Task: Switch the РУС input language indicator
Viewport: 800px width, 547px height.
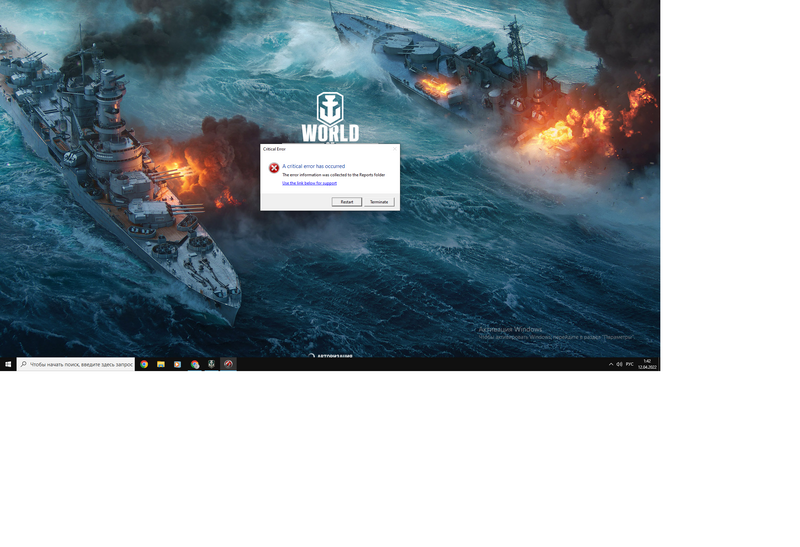Action: point(630,364)
